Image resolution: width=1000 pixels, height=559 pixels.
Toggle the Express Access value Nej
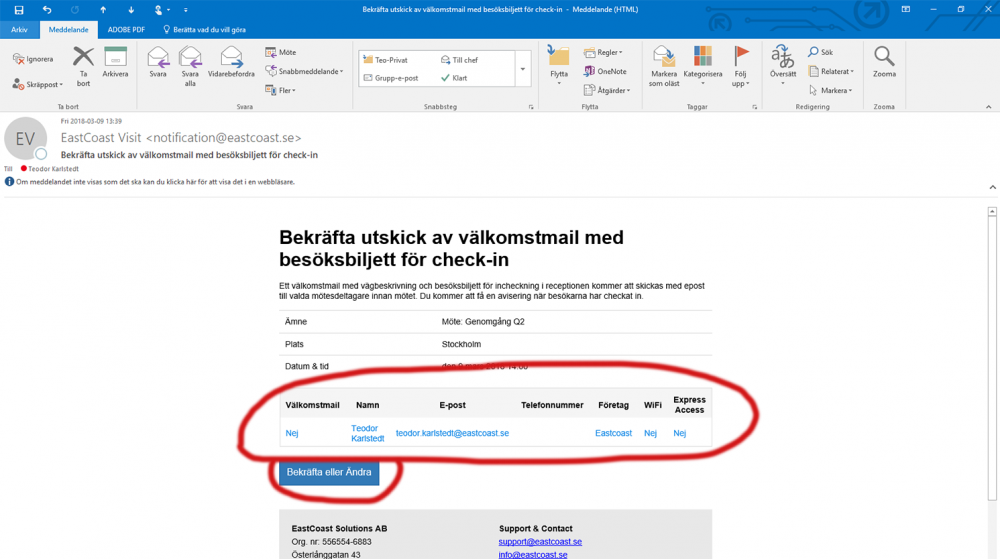[679, 433]
